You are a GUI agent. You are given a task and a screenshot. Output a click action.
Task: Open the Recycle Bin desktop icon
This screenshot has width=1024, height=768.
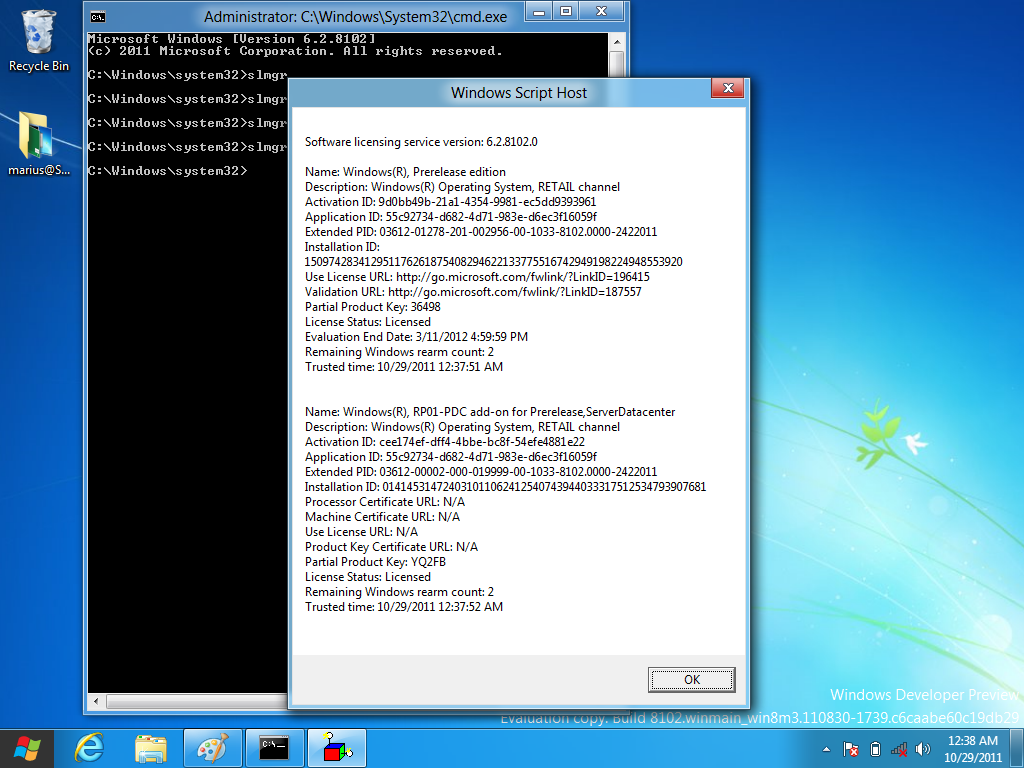click(38, 40)
